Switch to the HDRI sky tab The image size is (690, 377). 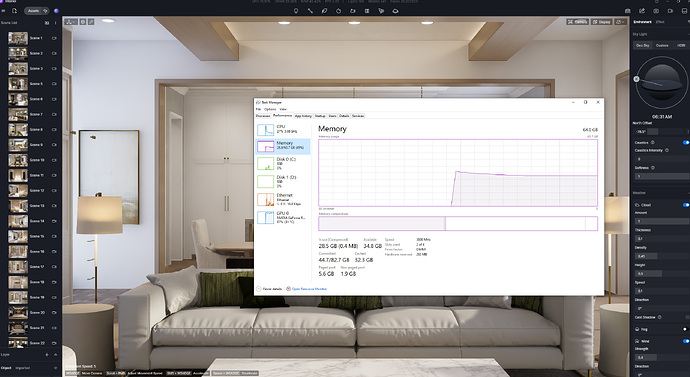[681, 45]
